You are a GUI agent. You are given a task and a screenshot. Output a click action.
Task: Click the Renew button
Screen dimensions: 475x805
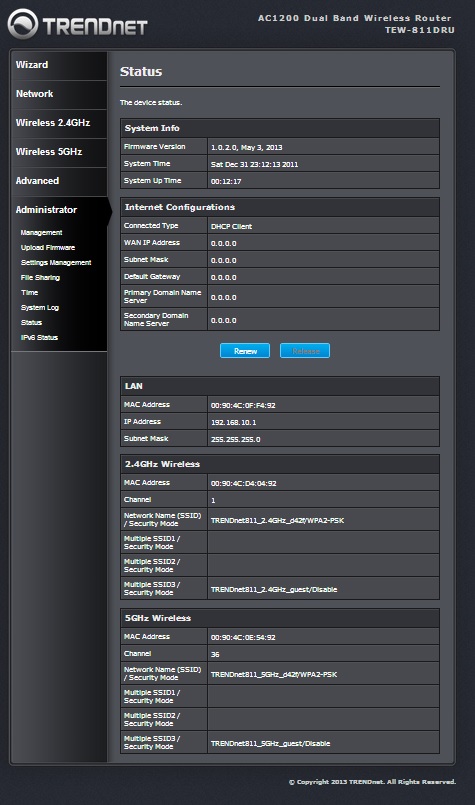(245, 351)
